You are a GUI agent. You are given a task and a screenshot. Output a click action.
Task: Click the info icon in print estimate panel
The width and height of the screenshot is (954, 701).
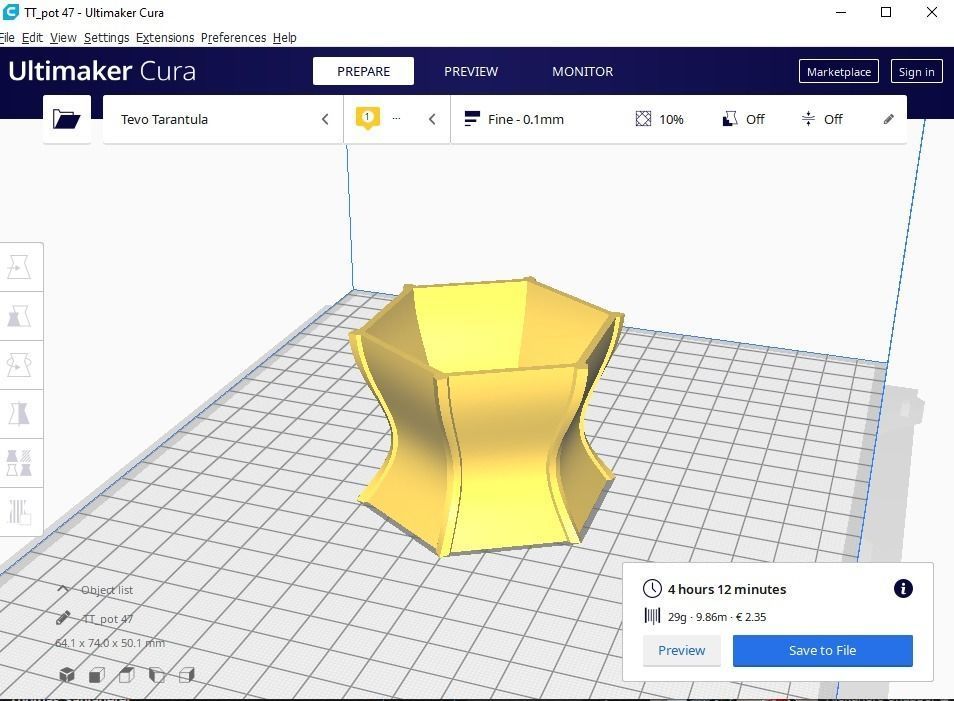903,588
